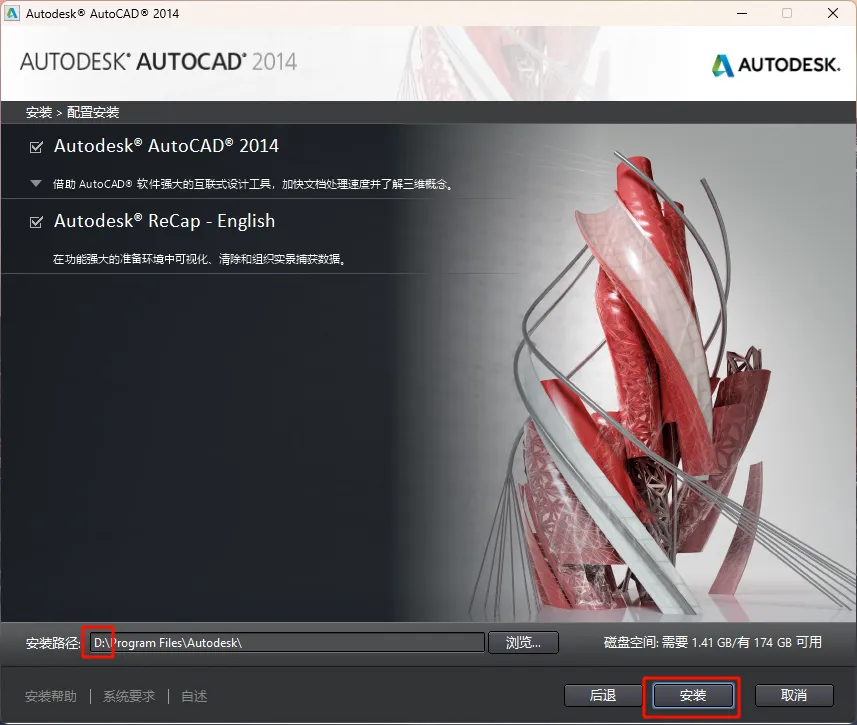
Task: Click the Autodesk ReCap - English product title
Action: (x=165, y=221)
